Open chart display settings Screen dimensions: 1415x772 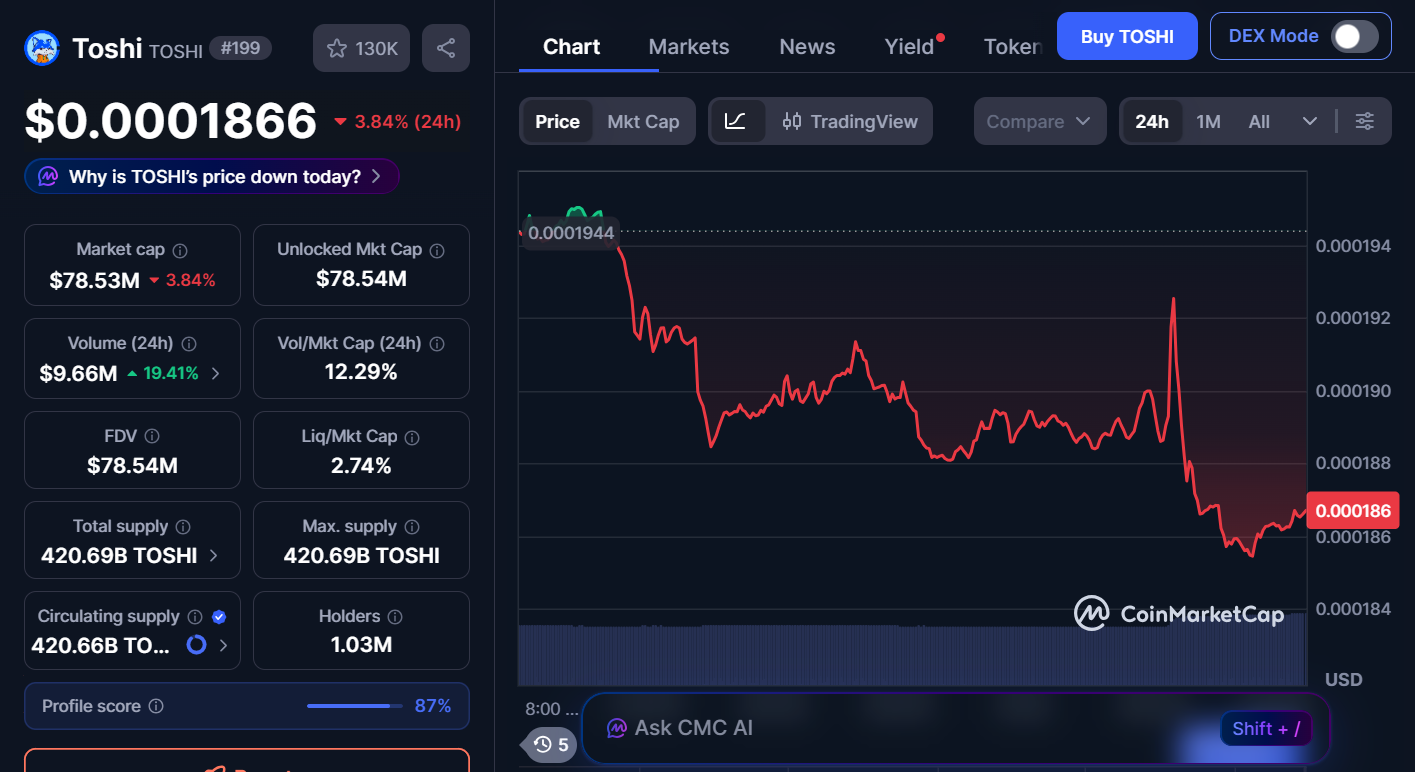1364,121
